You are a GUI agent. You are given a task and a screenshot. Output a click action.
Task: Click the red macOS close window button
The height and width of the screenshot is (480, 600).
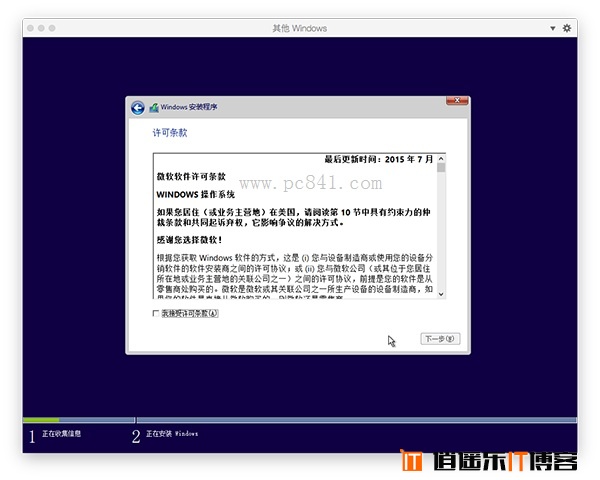click(31, 28)
